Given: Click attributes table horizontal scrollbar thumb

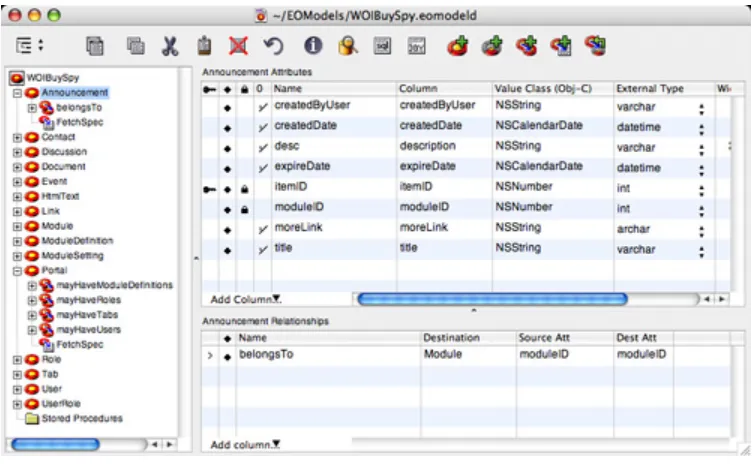Looking at the screenshot, I should point(493,299).
